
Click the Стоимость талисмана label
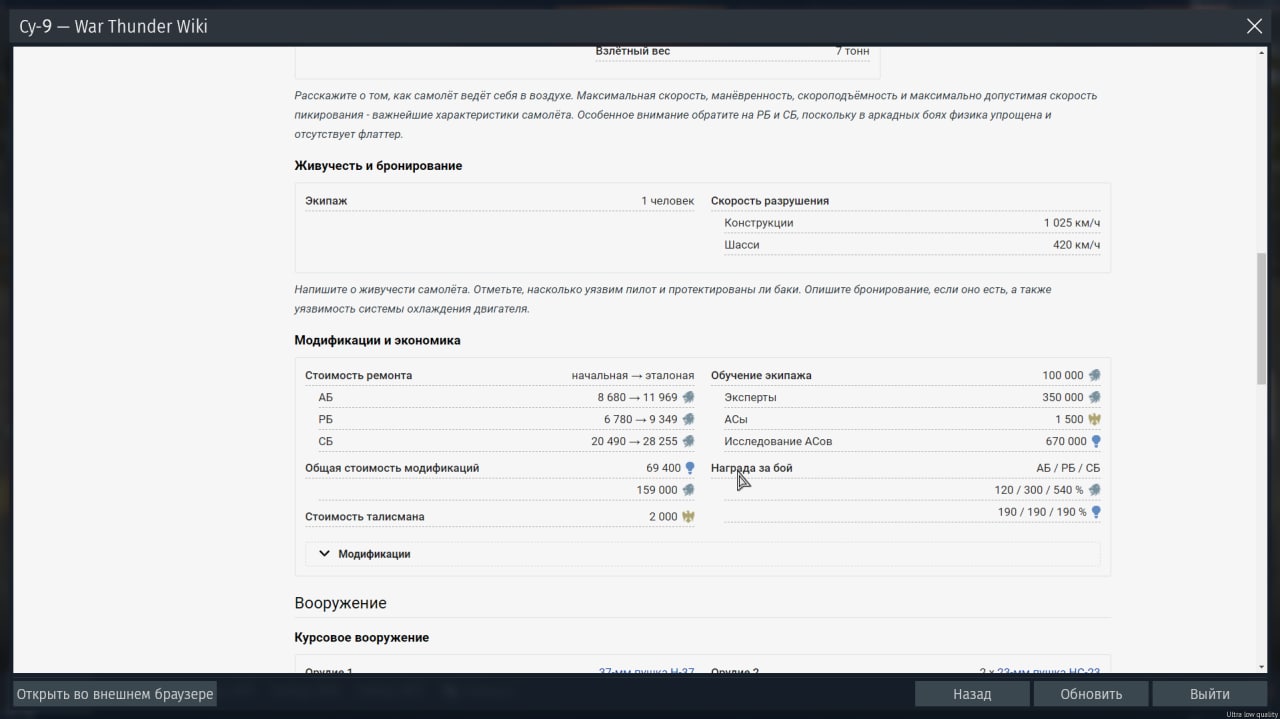point(364,517)
